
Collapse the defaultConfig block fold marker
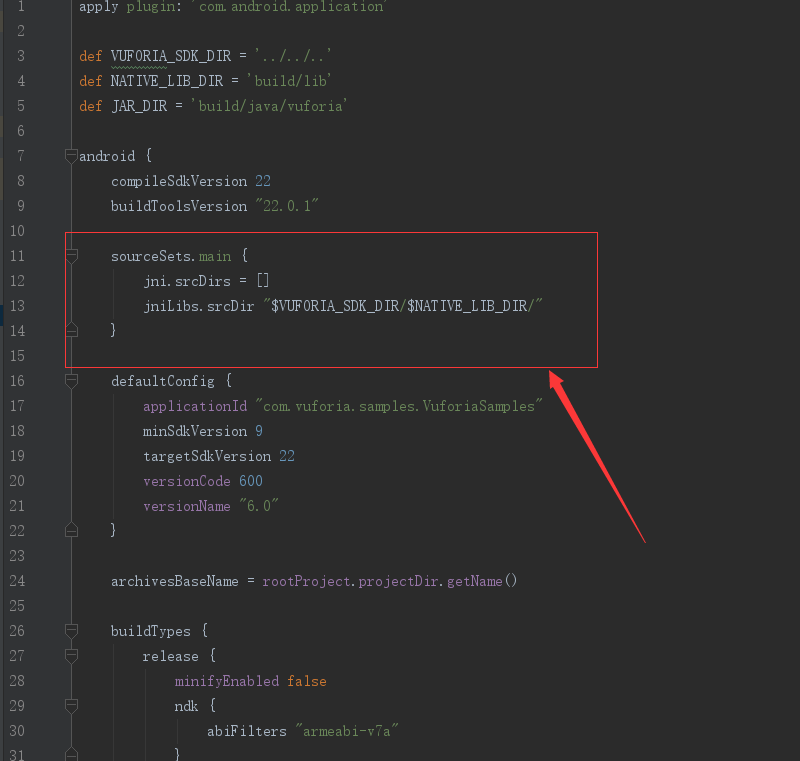coord(71,381)
